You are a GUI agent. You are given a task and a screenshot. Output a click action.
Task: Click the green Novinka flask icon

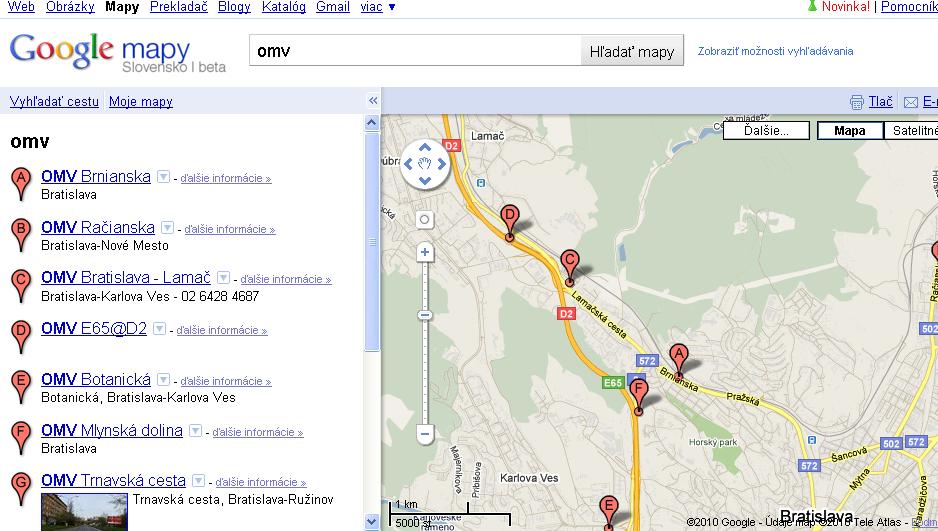812,7
